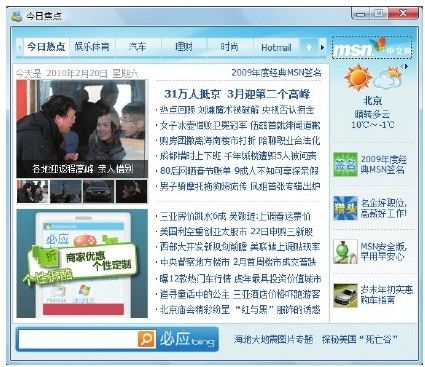Image resolution: width=425 pixels, height=367 pixels.
Task: Open the 海地大地震图片专题 link
Action: click(x=273, y=339)
